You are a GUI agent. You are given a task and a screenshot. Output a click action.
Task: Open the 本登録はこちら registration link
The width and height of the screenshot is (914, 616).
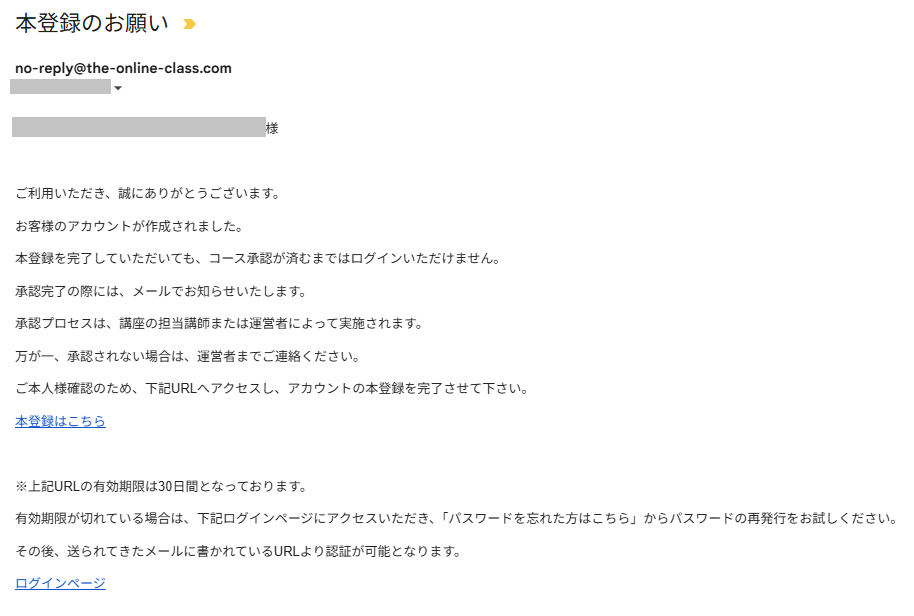tap(60, 421)
